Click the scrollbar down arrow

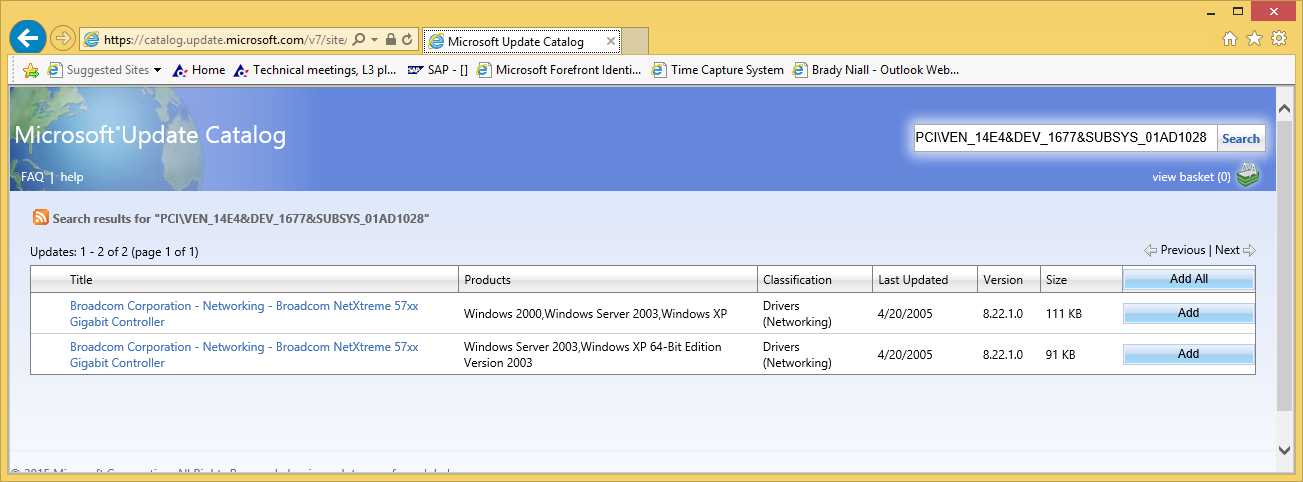coord(1284,449)
